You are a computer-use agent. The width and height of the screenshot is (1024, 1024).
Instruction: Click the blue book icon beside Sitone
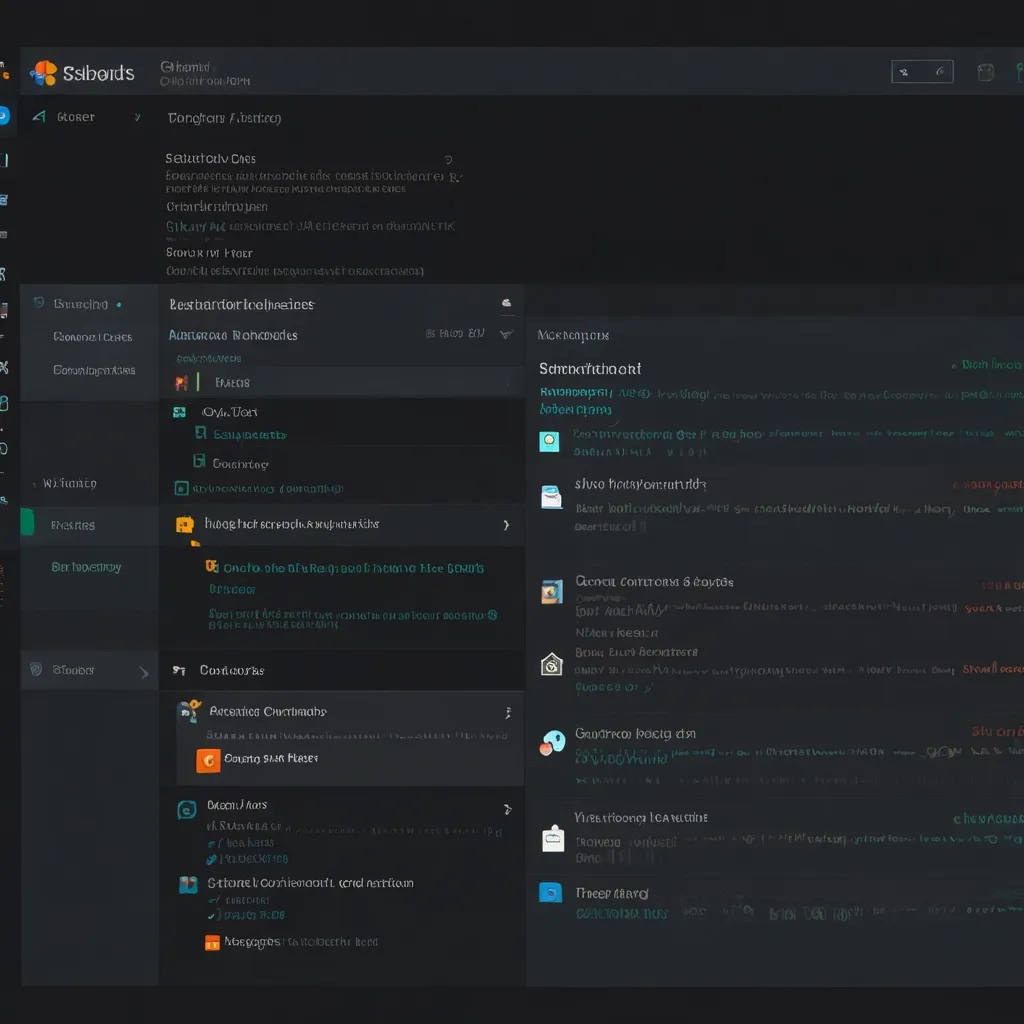188,884
